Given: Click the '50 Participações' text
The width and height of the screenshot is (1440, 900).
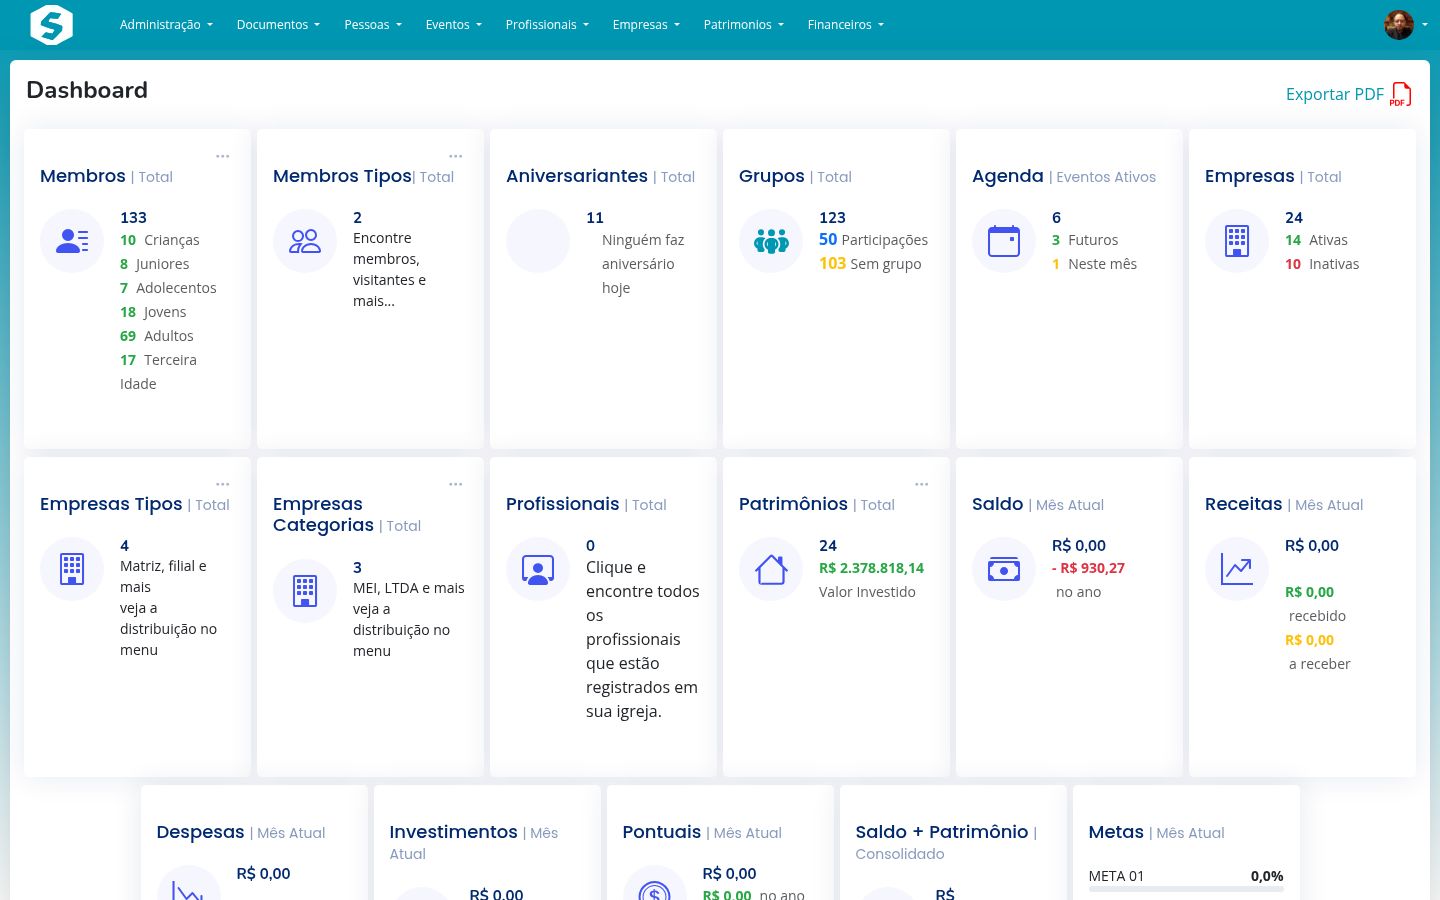Looking at the screenshot, I should (873, 240).
